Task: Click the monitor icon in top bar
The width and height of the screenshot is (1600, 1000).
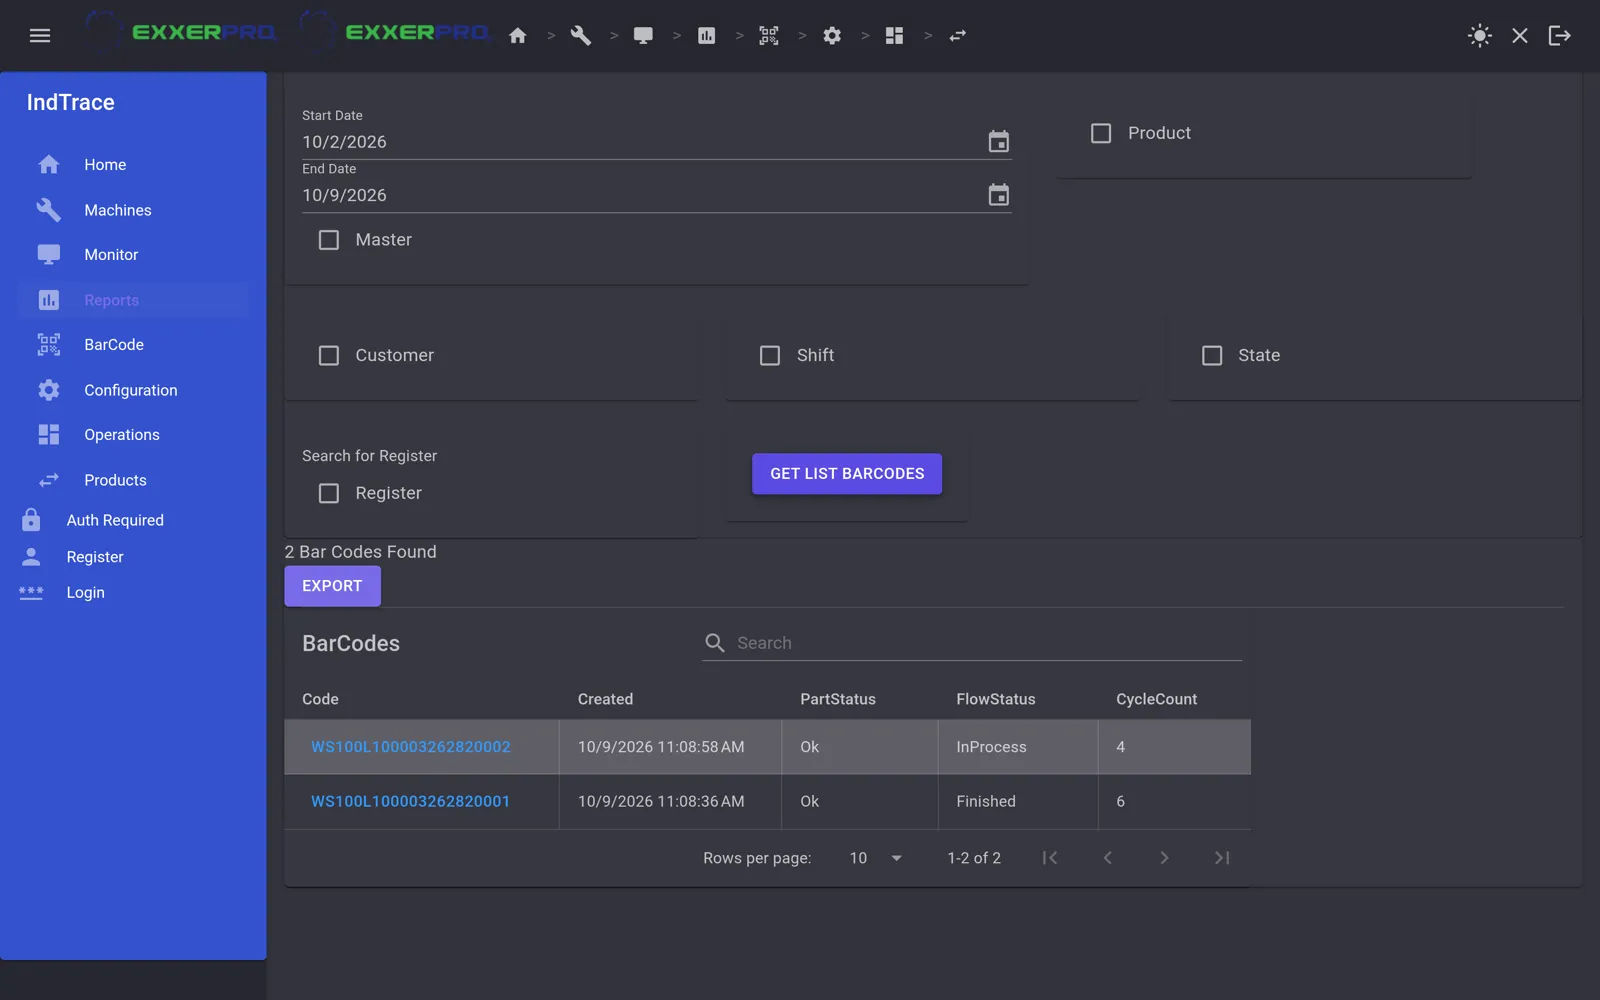Action: pyautogui.click(x=643, y=36)
